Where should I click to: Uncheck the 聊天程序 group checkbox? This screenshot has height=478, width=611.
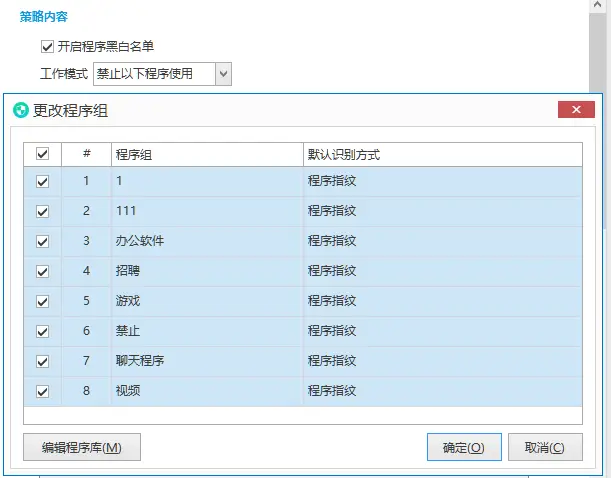tap(42, 361)
